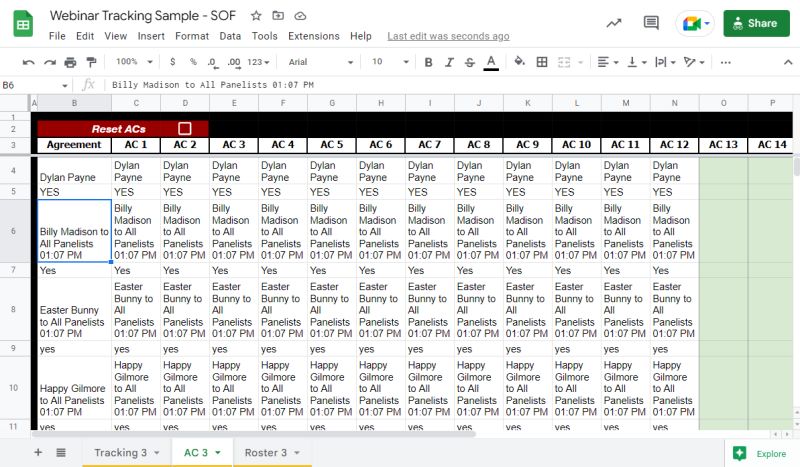Open the Arial font dropdown
Image resolution: width=800 pixels, height=467 pixels.
(x=320, y=62)
